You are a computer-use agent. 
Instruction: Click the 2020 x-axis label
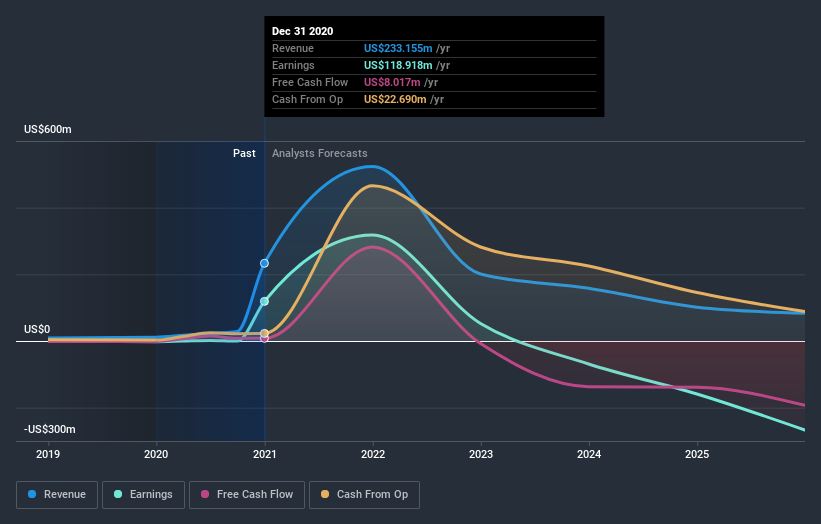pyautogui.click(x=156, y=454)
